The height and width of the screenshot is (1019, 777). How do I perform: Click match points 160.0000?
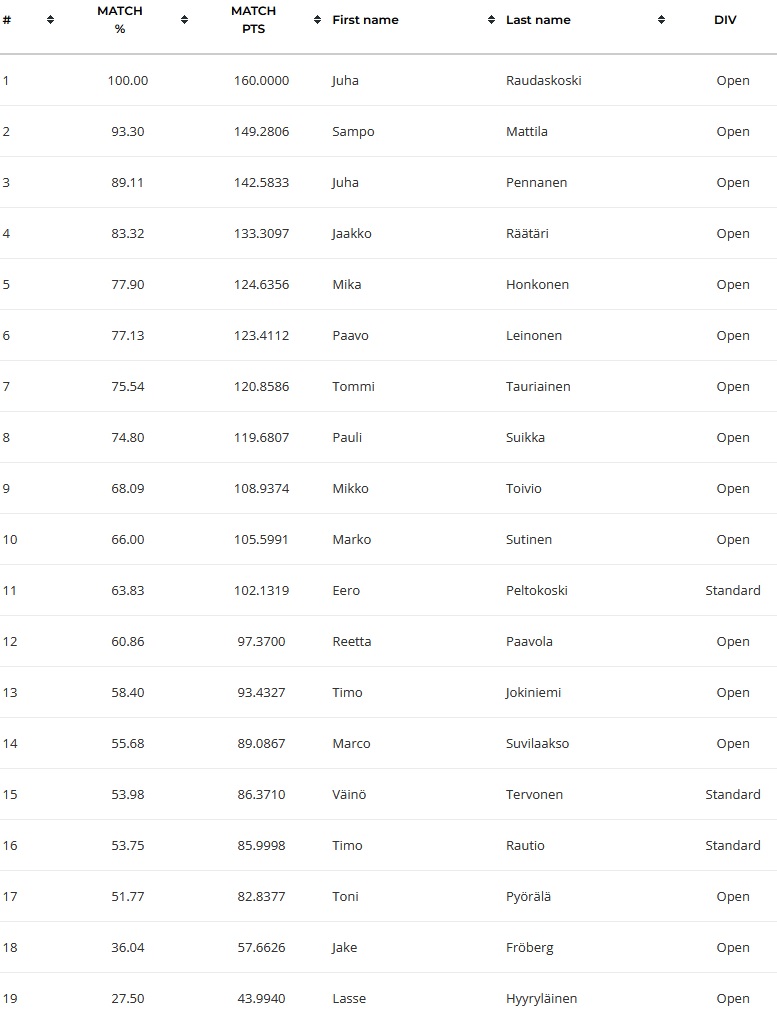click(x=261, y=81)
